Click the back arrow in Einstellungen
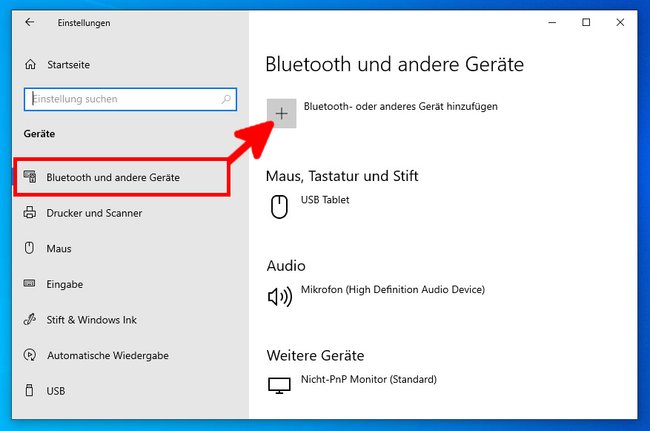The width and height of the screenshot is (650, 431). (x=29, y=22)
